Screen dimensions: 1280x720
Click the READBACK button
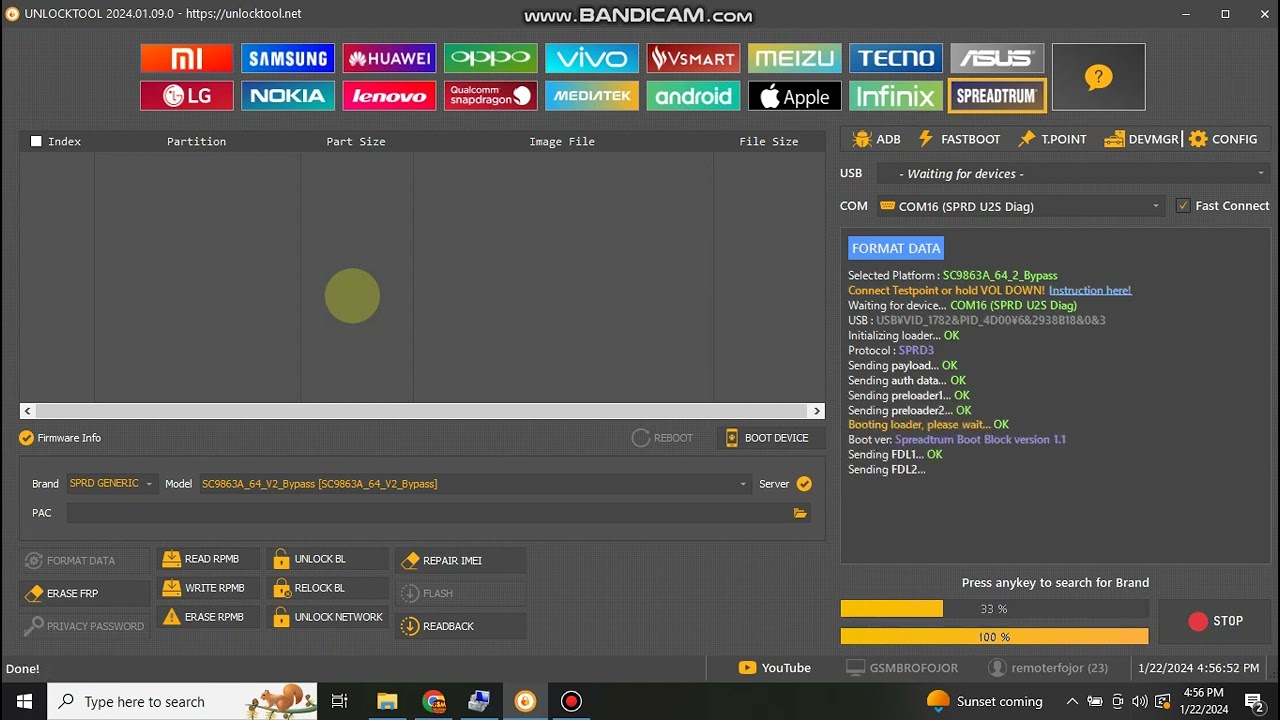pyautogui.click(x=460, y=626)
